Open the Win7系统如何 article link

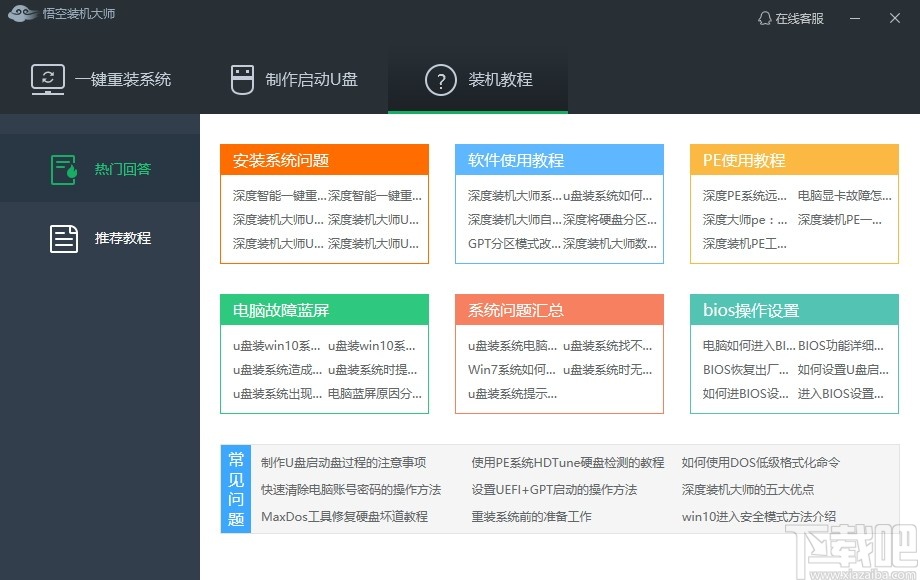512,369
